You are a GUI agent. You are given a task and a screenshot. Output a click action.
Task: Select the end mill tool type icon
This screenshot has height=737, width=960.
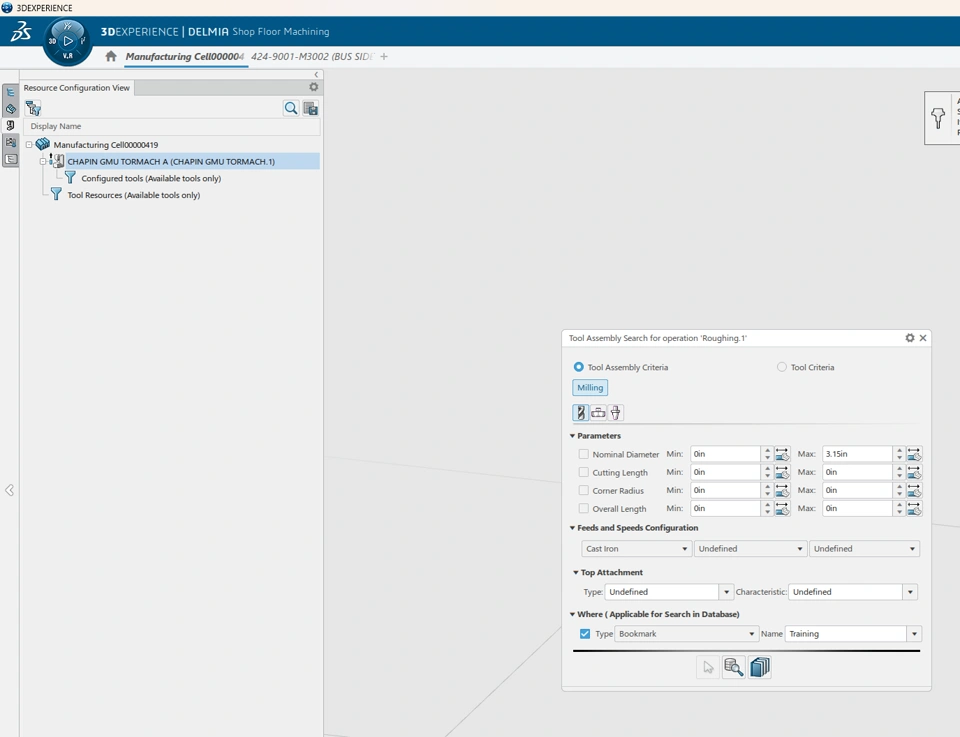coord(580,413)
